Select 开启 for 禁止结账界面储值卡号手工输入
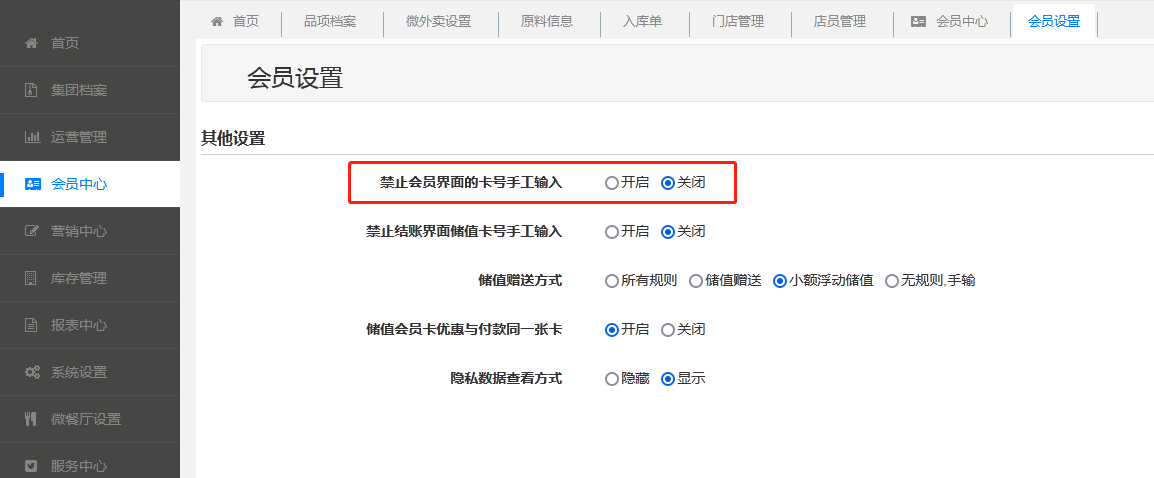This screenshot has width=1154, height=478. (x=612, y=231)
